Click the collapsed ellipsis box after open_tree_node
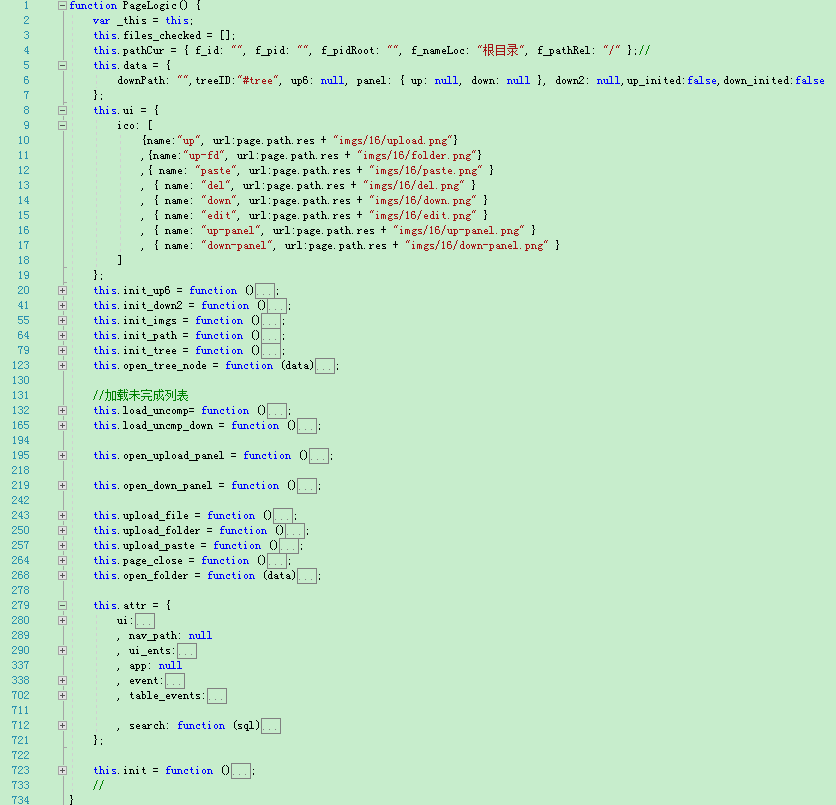This screenshot has width=836, height=805. pyautogui.click(x=325, y=366)
